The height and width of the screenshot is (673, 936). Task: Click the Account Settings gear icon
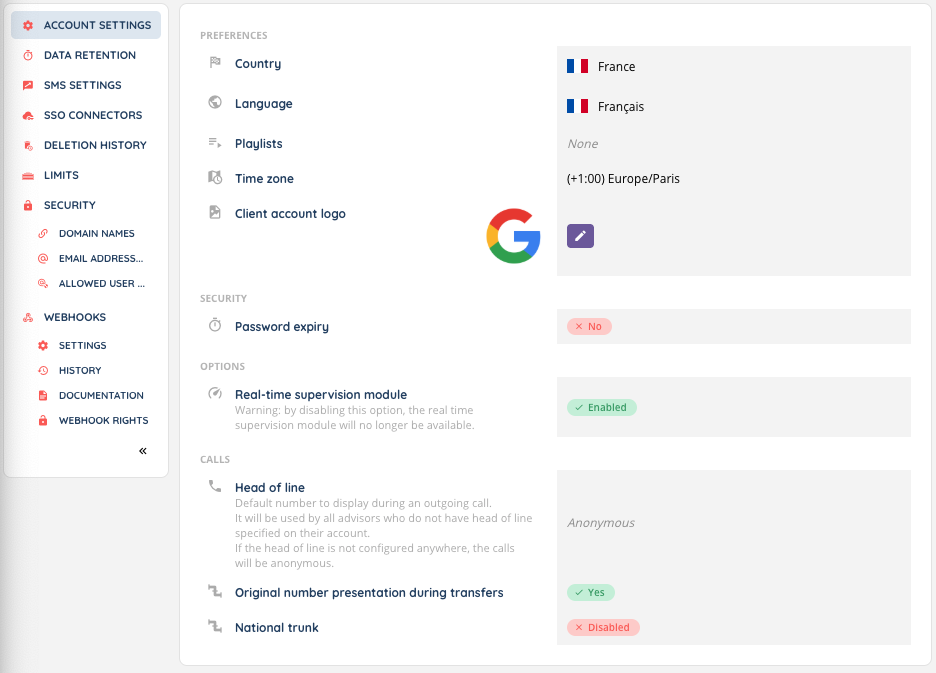(x=28, y=25)
